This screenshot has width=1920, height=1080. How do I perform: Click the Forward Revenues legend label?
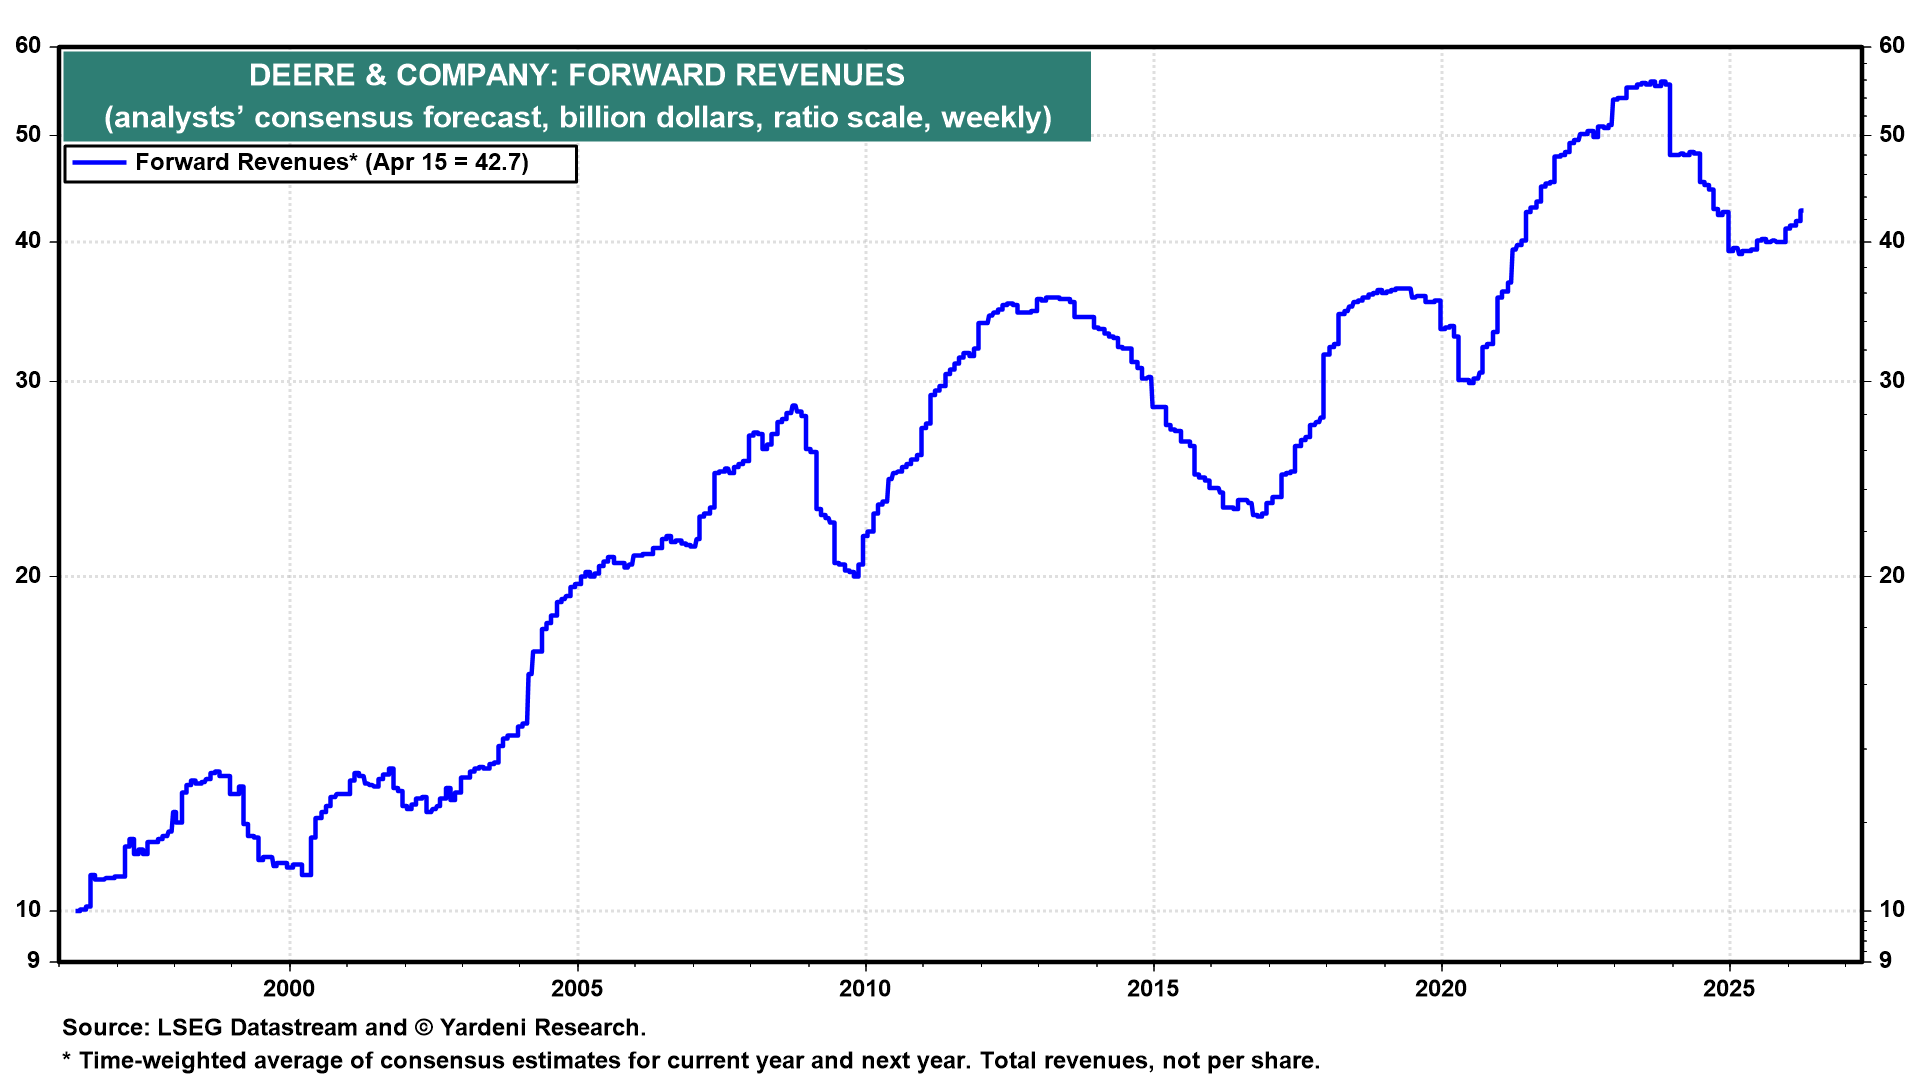(x=331, y=163)
